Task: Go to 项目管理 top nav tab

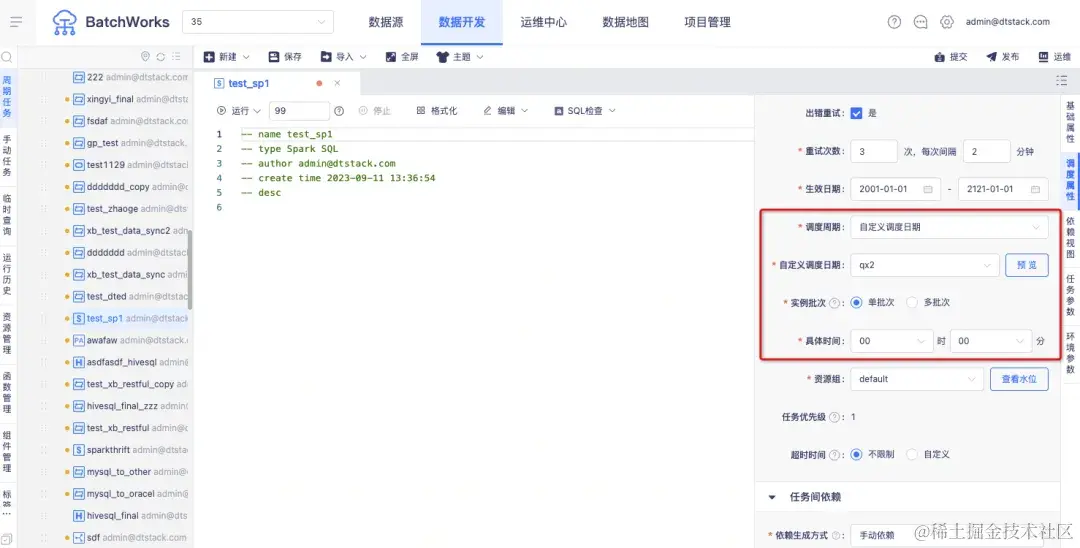Action: click(707, 22)
